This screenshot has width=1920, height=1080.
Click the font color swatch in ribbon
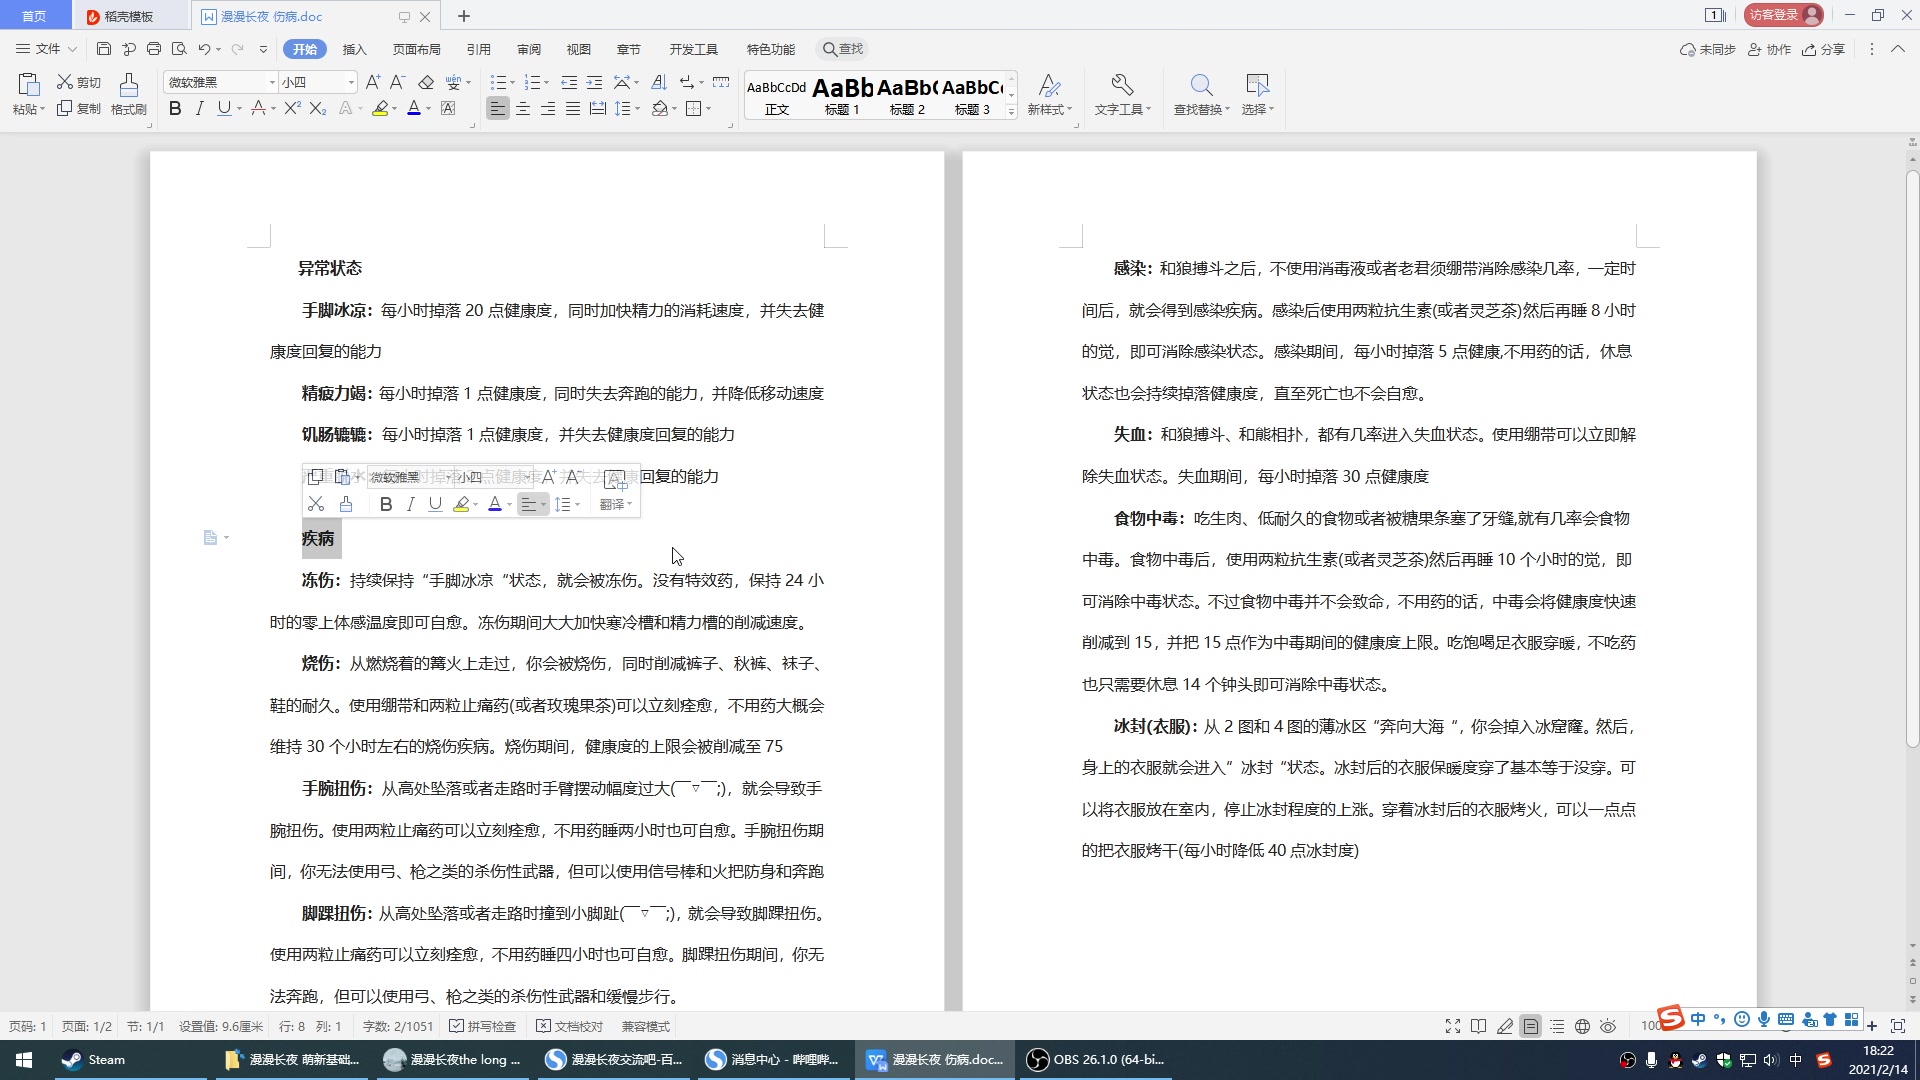414,109
